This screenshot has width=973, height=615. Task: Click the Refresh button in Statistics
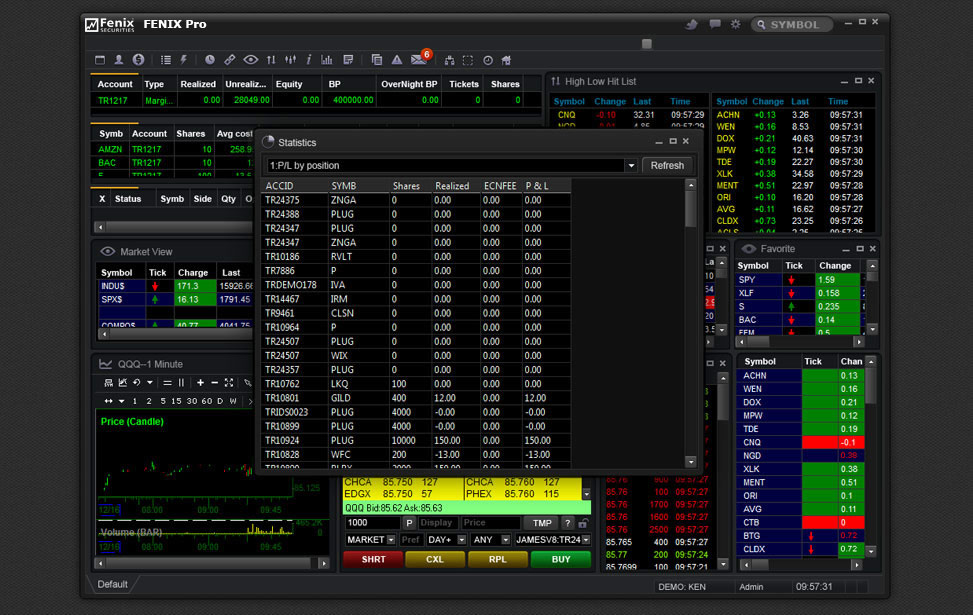[667, 166]
